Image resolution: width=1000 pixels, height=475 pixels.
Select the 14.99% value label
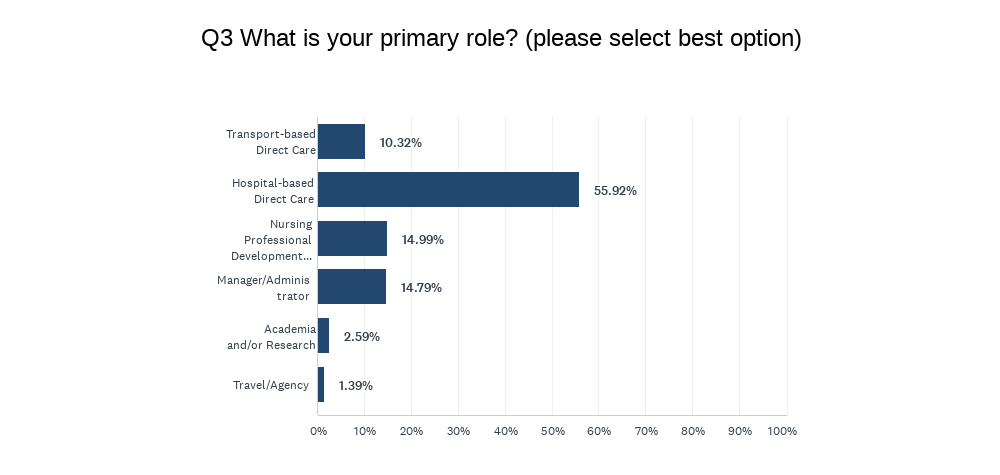[x=422, y=240]
